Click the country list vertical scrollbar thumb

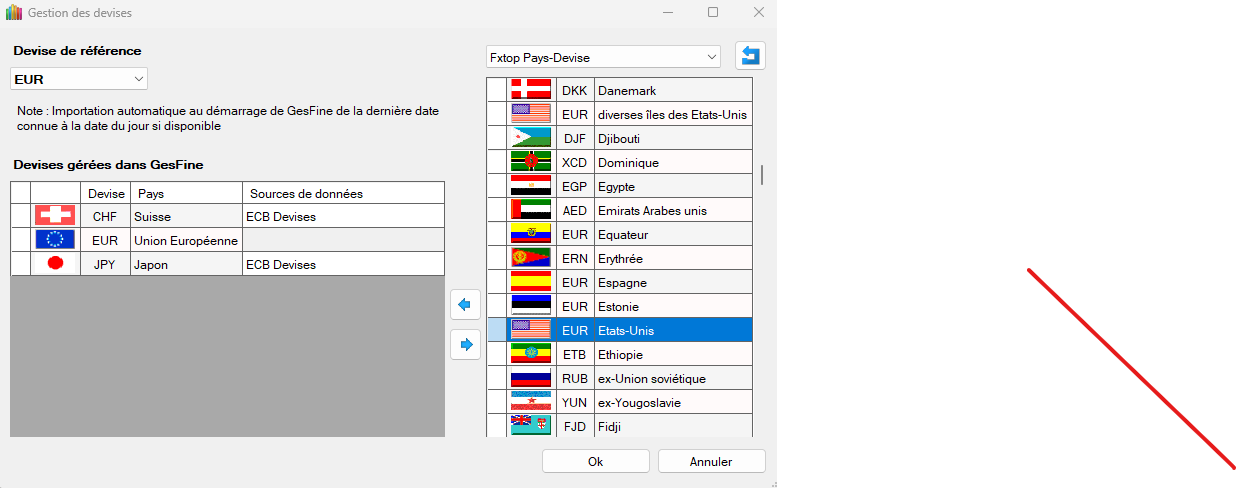click(x=762, y=175)
